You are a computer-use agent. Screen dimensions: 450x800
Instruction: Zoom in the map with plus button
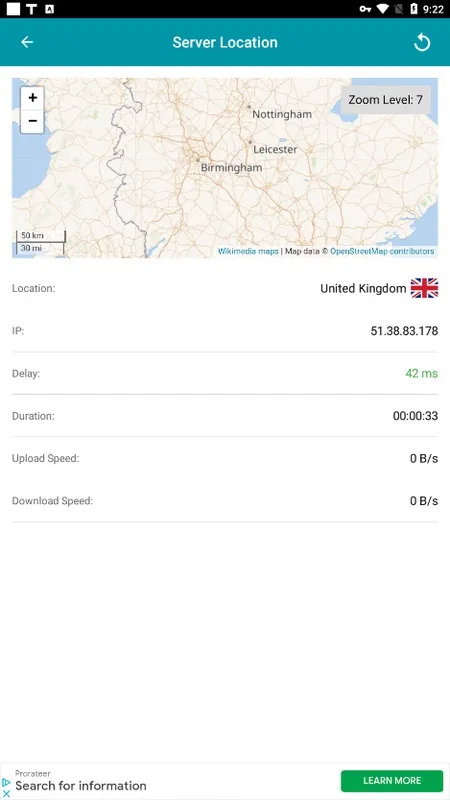32,98
